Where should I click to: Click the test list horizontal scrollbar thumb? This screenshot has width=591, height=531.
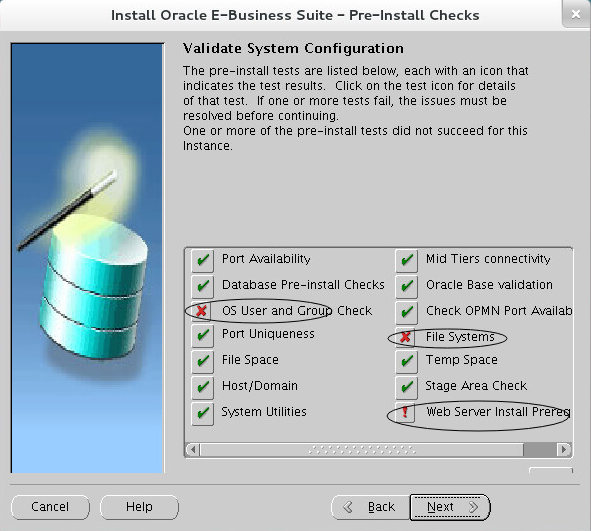[x=362, y=449]
